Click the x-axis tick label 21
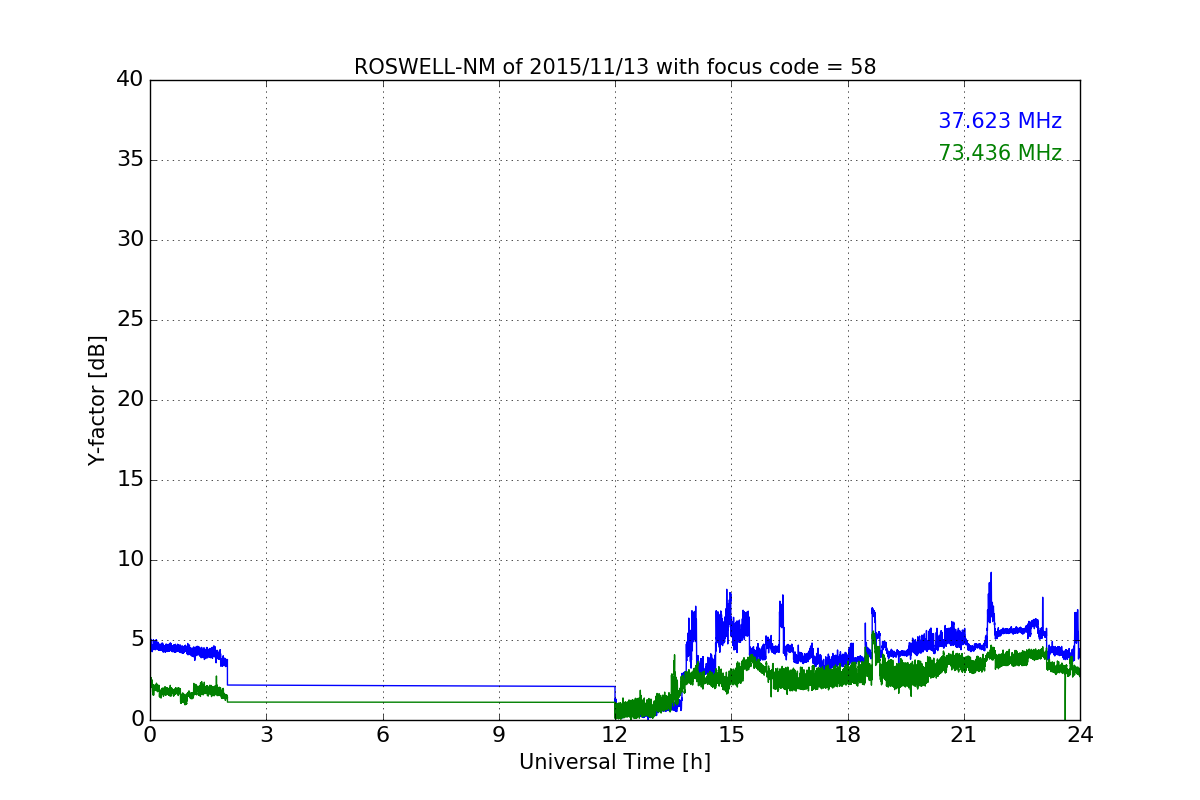 coord(964,735)
